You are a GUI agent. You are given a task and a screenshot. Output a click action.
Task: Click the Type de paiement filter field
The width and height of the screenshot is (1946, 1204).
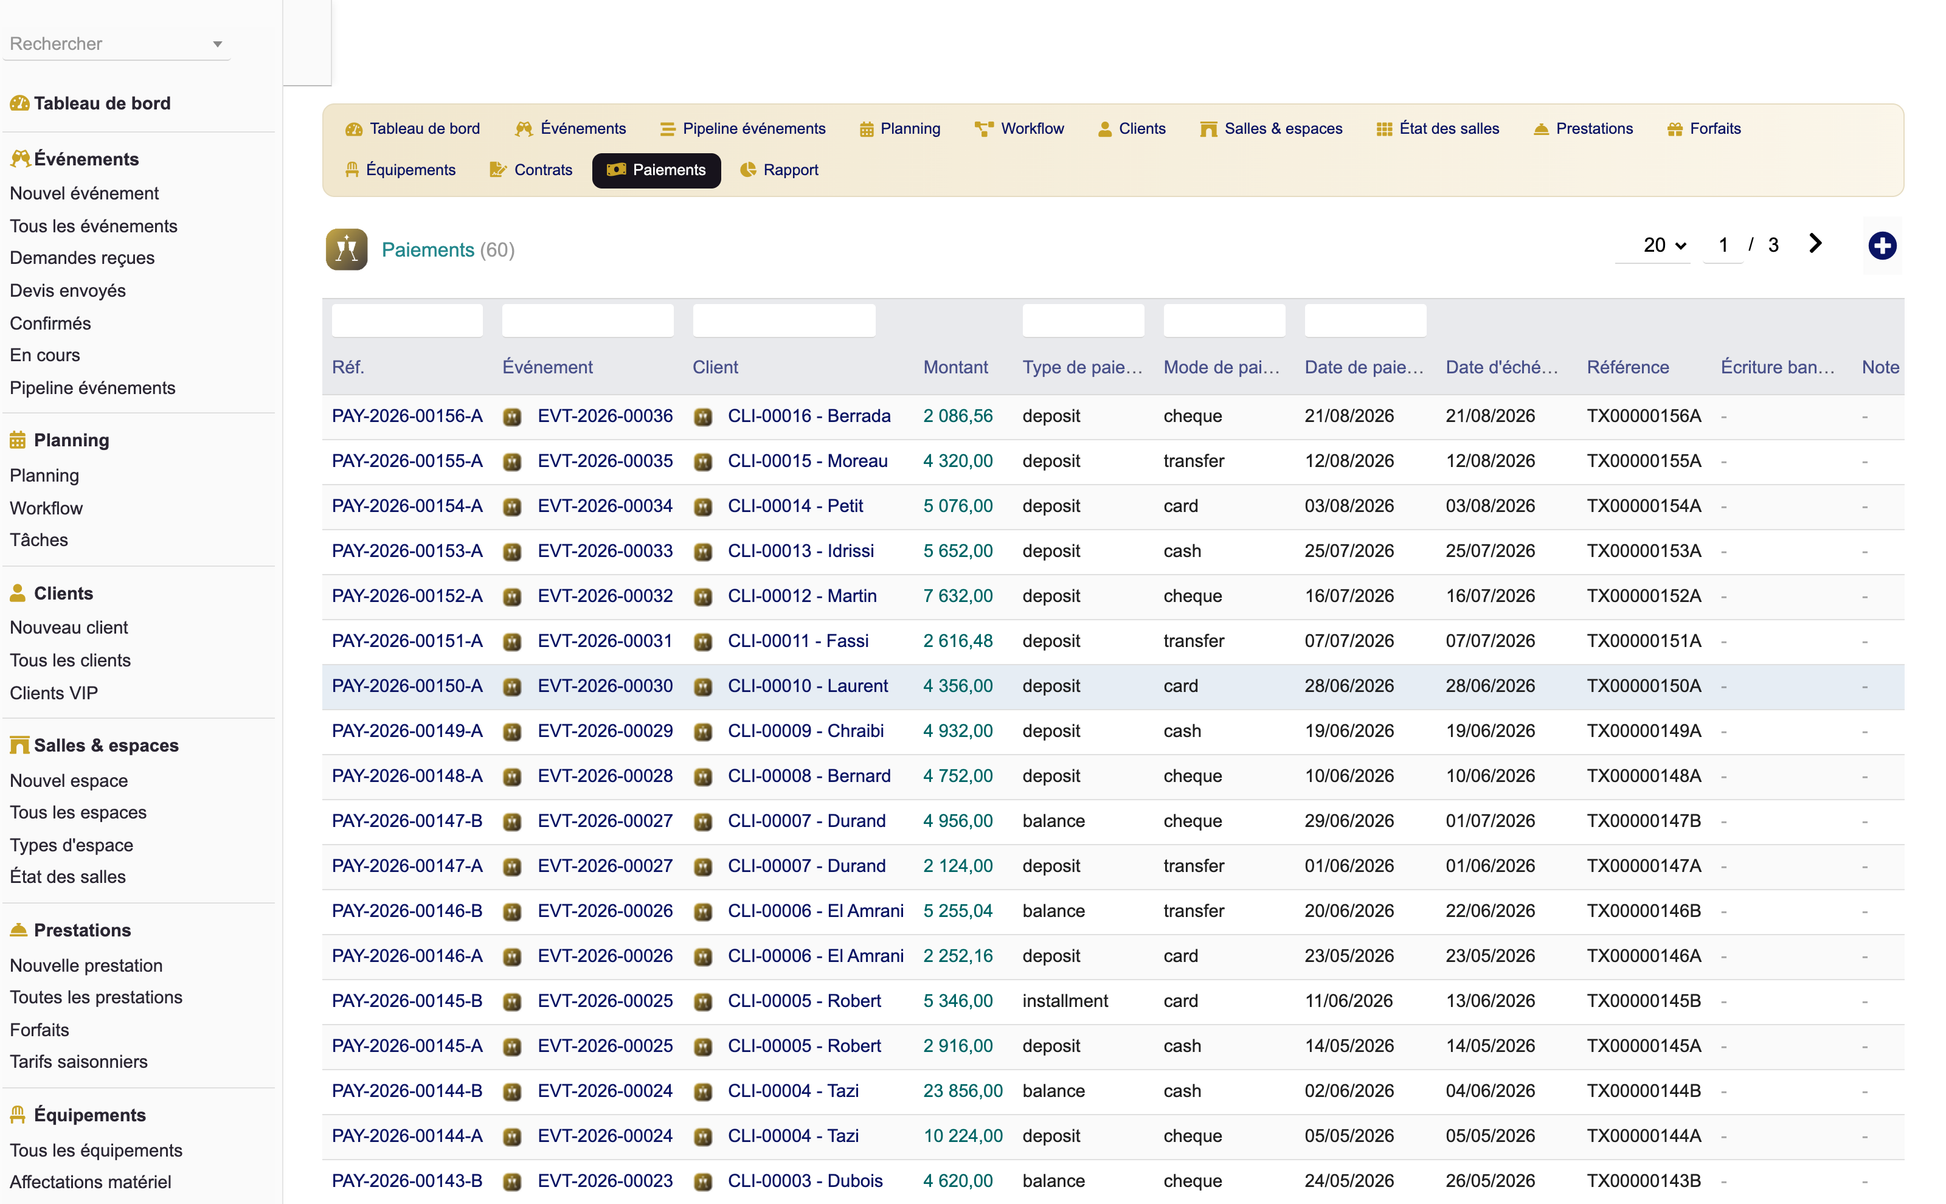point(1083,320)
